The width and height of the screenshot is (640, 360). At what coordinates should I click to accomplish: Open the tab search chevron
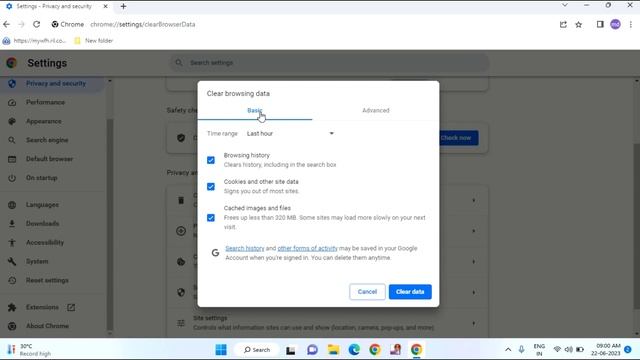pyautogui.click(x=564, y=5)
